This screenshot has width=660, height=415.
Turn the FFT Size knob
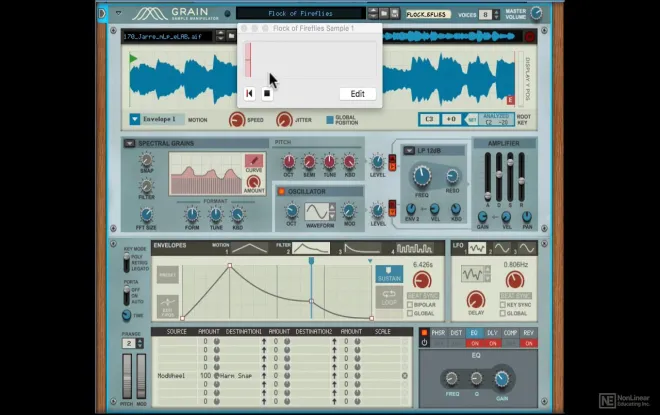tap(146, 215)
